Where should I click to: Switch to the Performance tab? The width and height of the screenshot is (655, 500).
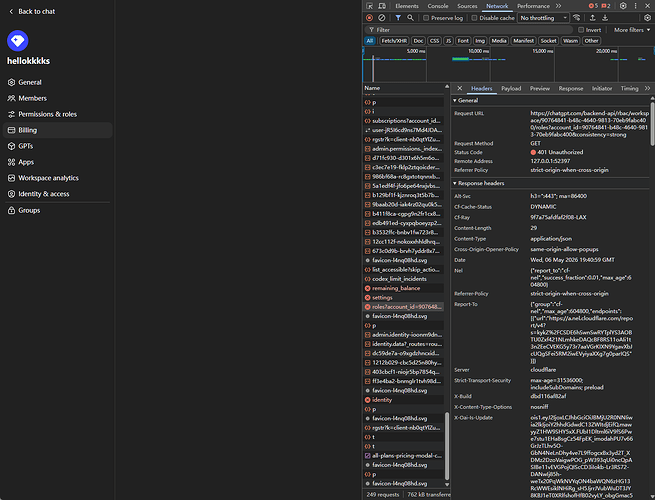533,6
